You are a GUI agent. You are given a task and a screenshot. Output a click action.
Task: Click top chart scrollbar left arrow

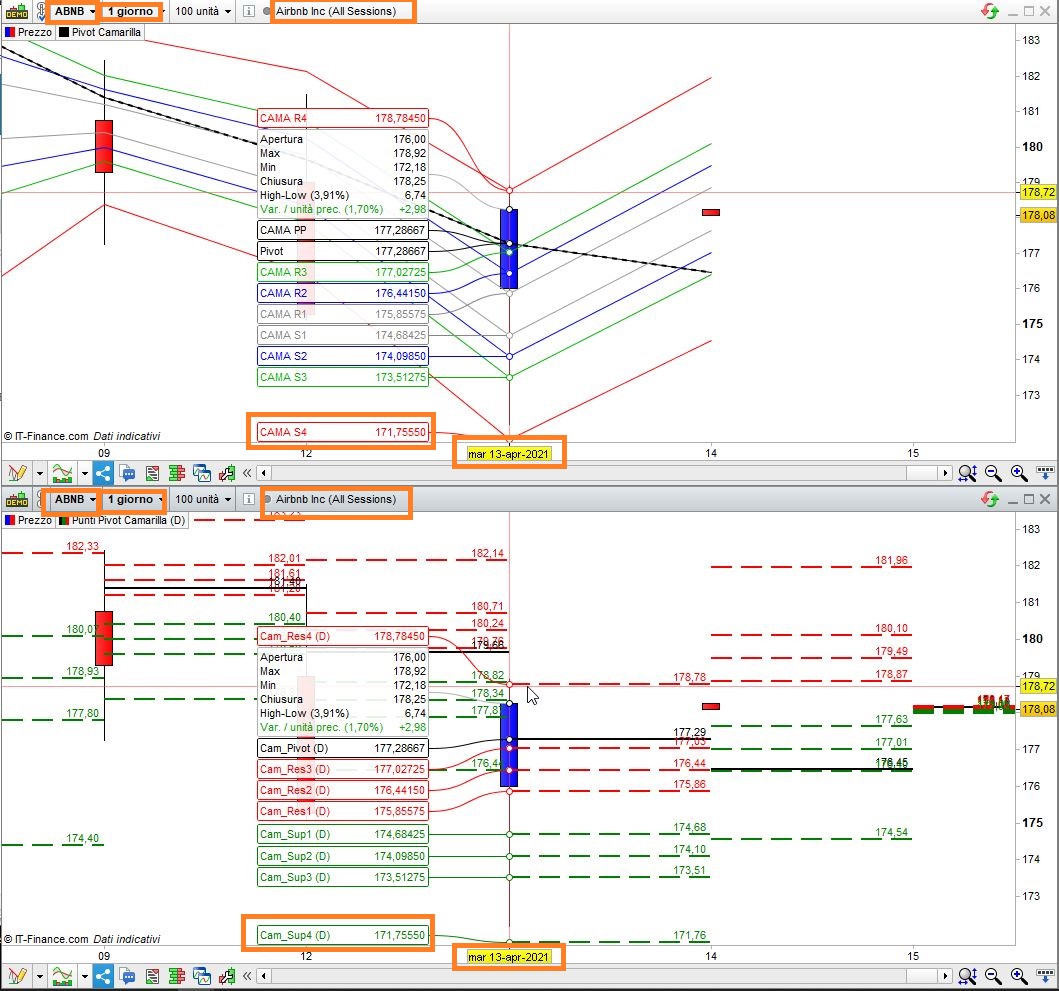(x=264, y=473)
